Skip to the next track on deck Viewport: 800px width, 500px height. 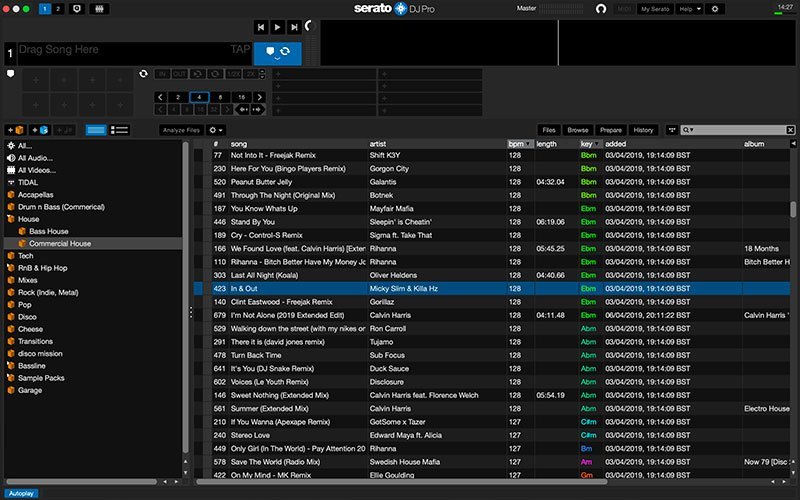coord(294,27)
